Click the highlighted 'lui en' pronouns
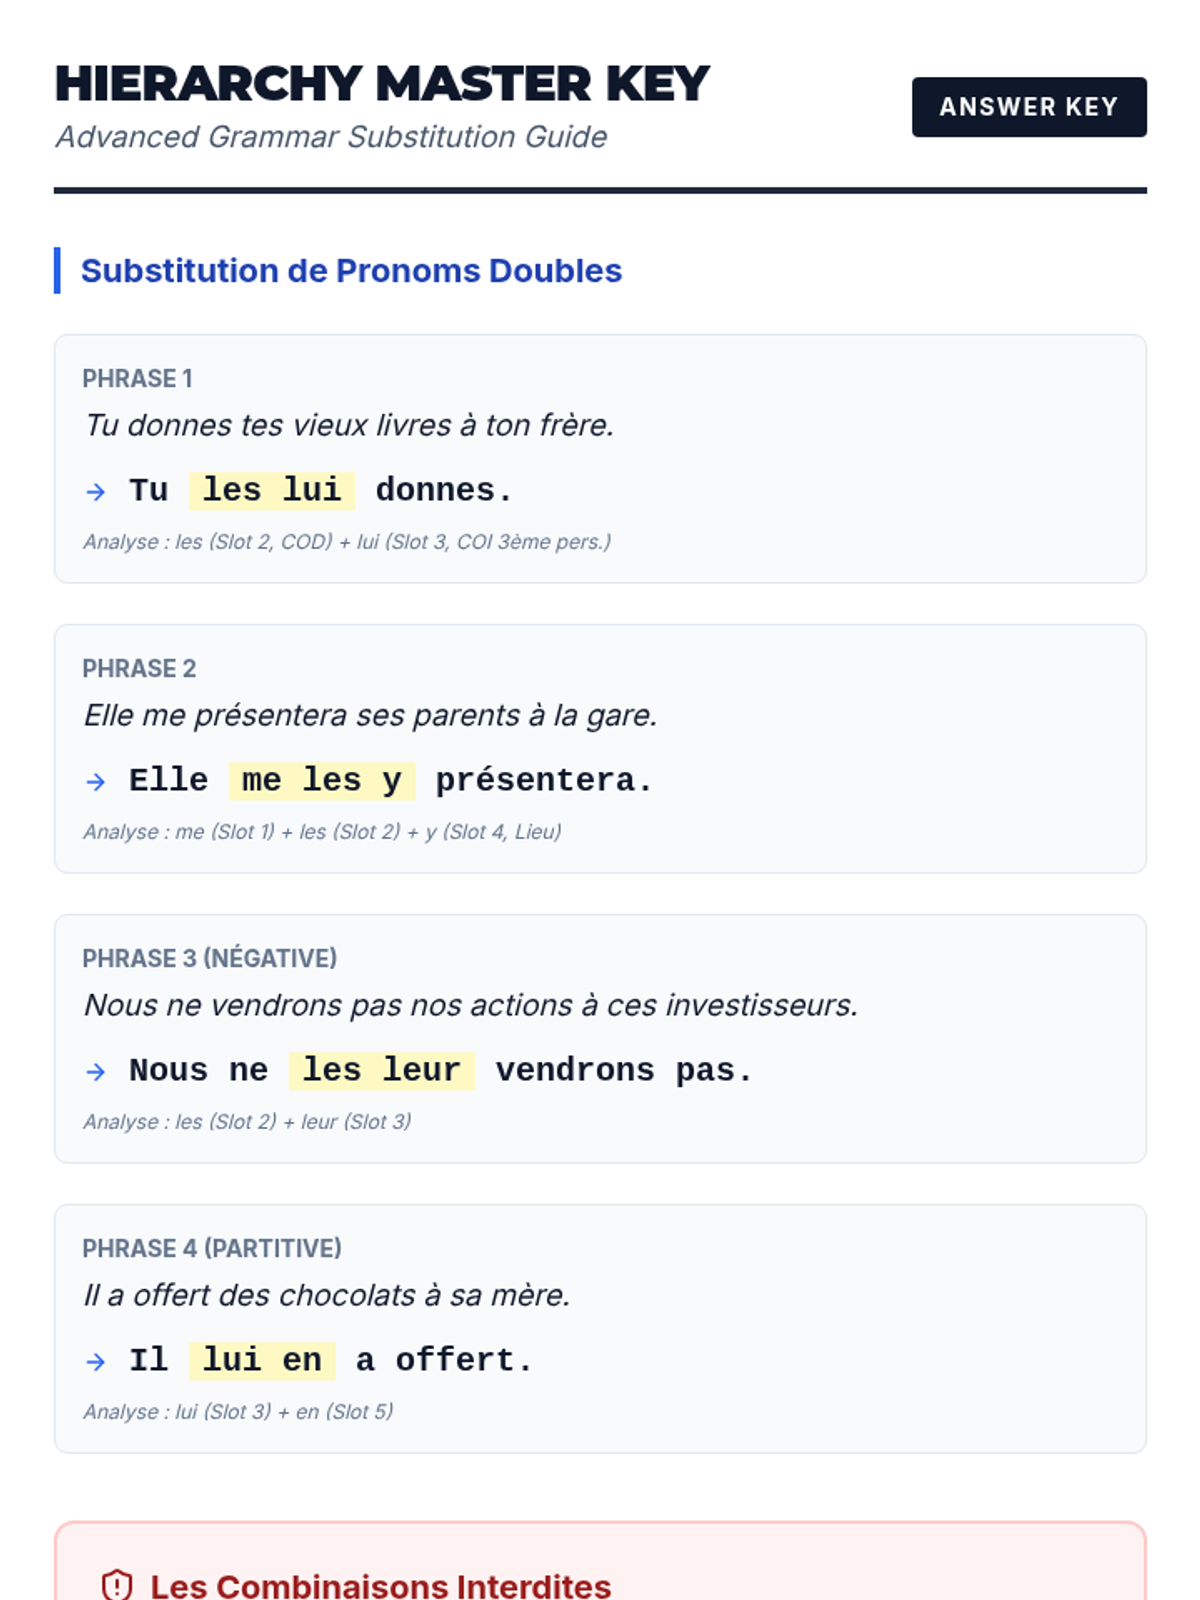This screenshot has height=1600, width=1200. [x=262, y=1360]
